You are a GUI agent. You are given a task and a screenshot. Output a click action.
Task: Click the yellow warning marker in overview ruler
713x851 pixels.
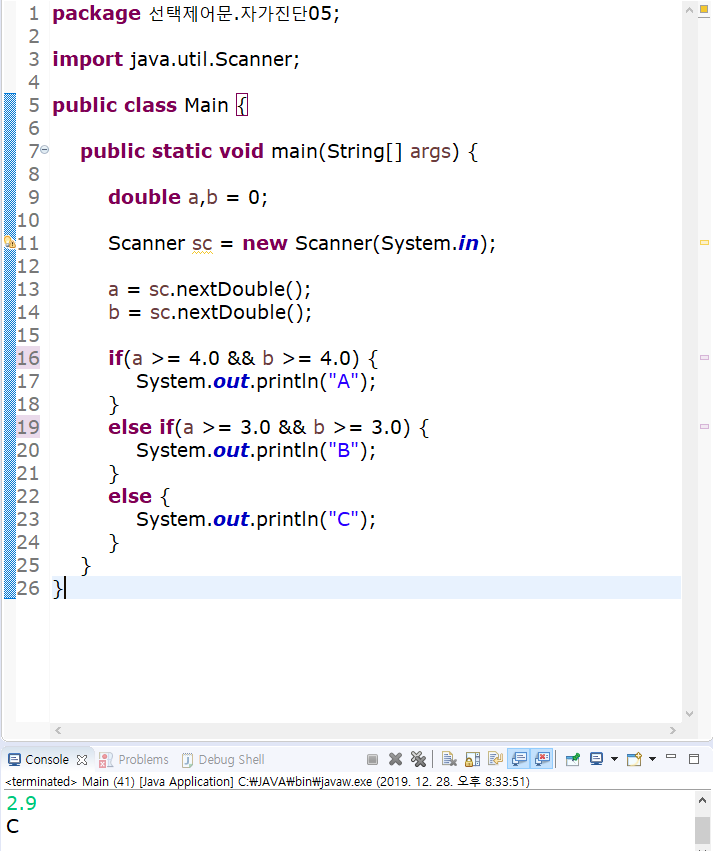pos(704,243)
